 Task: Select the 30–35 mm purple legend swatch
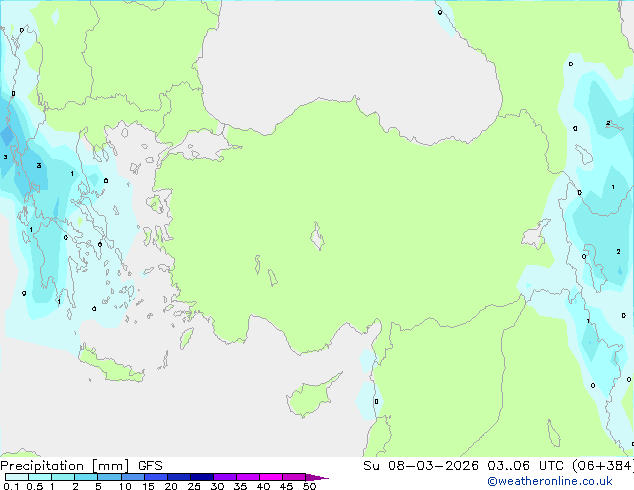pos(225,477)
